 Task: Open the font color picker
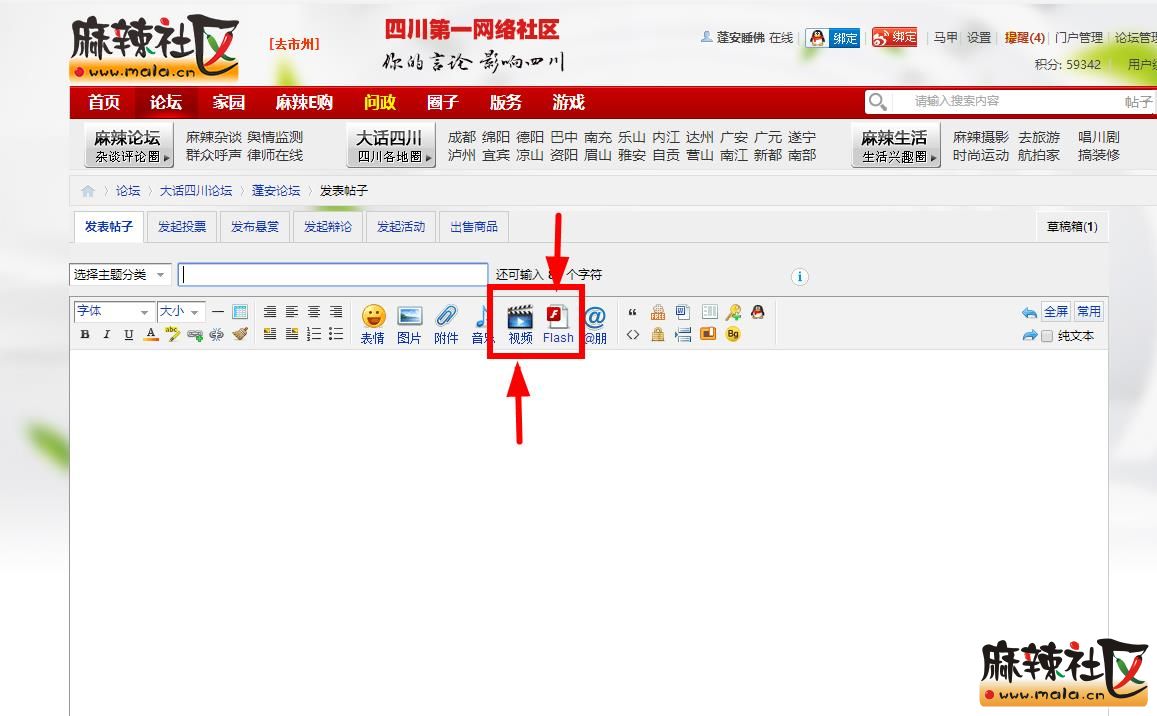pos(151,334)
